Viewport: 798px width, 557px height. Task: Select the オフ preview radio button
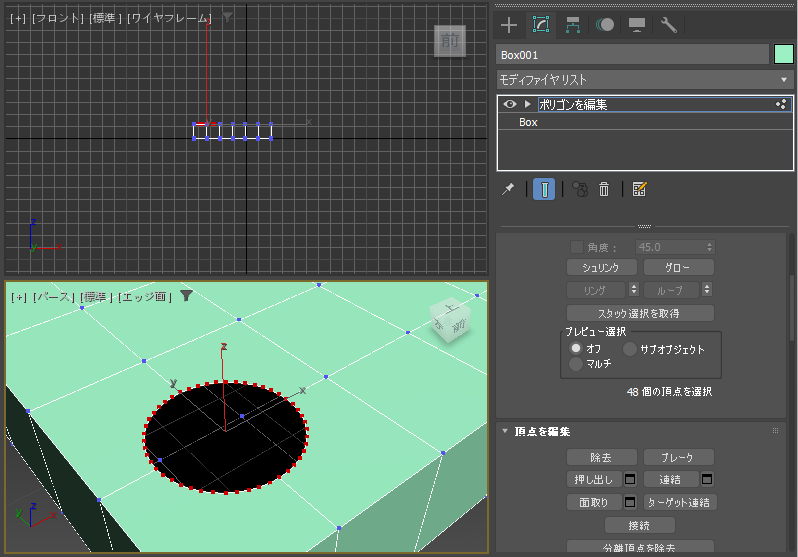(576, 348)
